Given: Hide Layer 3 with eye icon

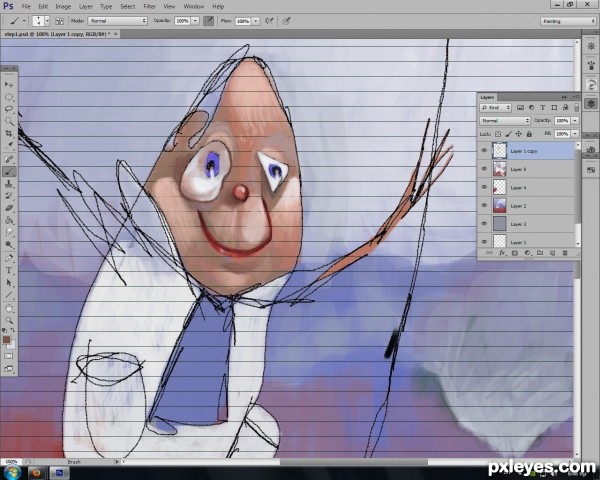Looking at the screenshot, I should point(484,224).
